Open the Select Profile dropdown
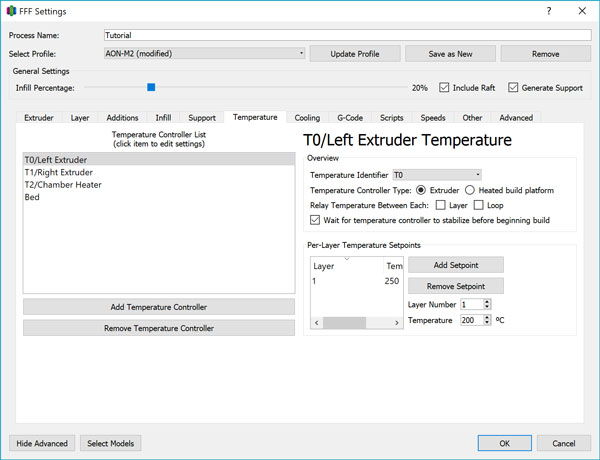The height and width of the screenshot is (460, 600). [x=204, y=54]
